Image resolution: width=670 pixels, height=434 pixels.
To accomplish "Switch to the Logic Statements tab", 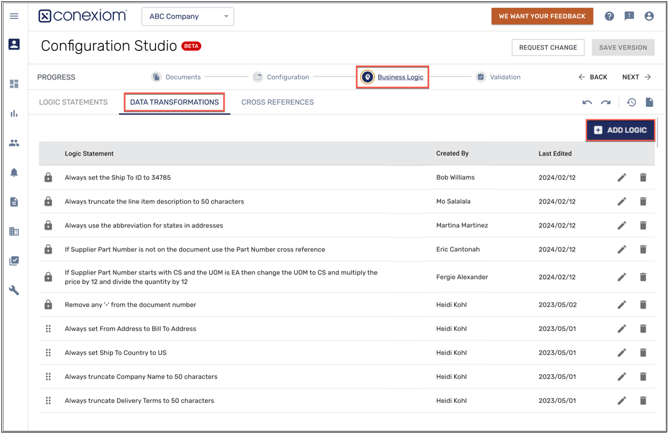I will pos(73,102).
